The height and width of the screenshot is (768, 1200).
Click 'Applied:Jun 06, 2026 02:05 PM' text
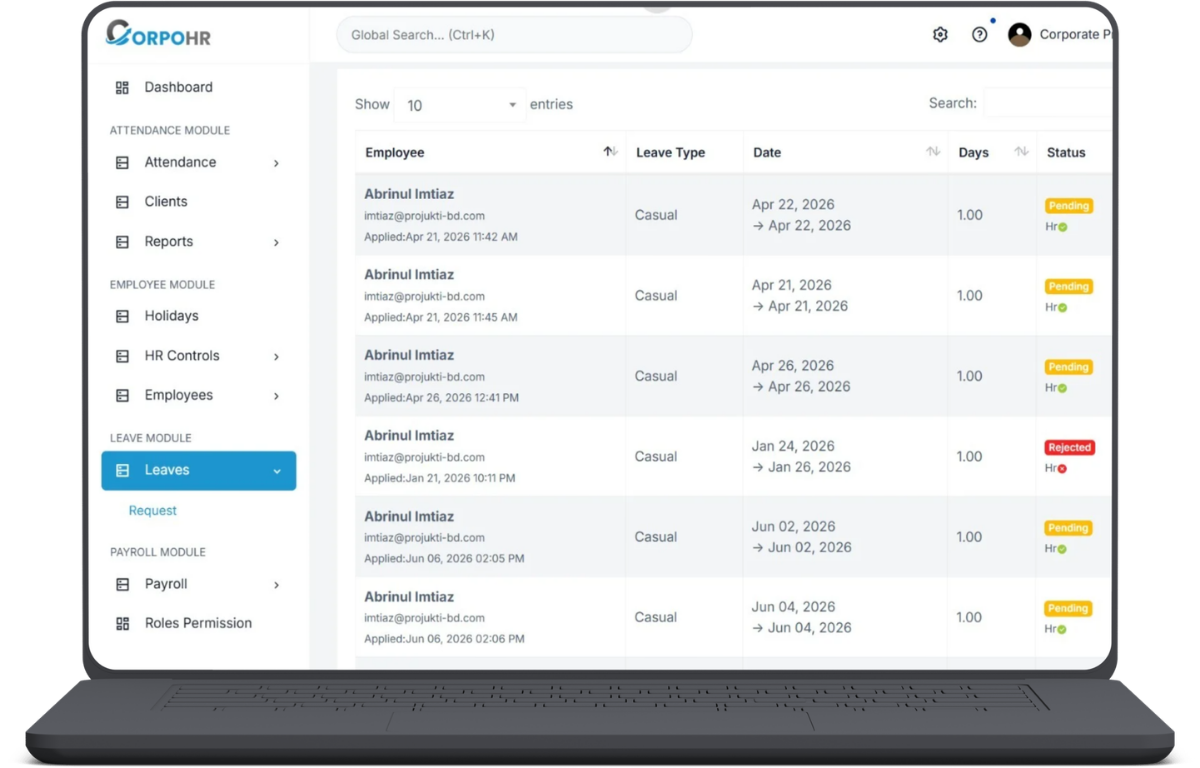(444, 559)
